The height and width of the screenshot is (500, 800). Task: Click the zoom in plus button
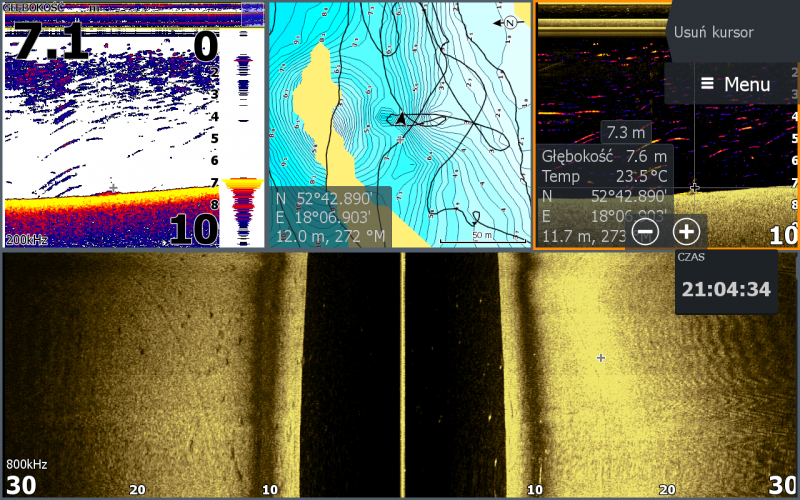tap(686, 232)
